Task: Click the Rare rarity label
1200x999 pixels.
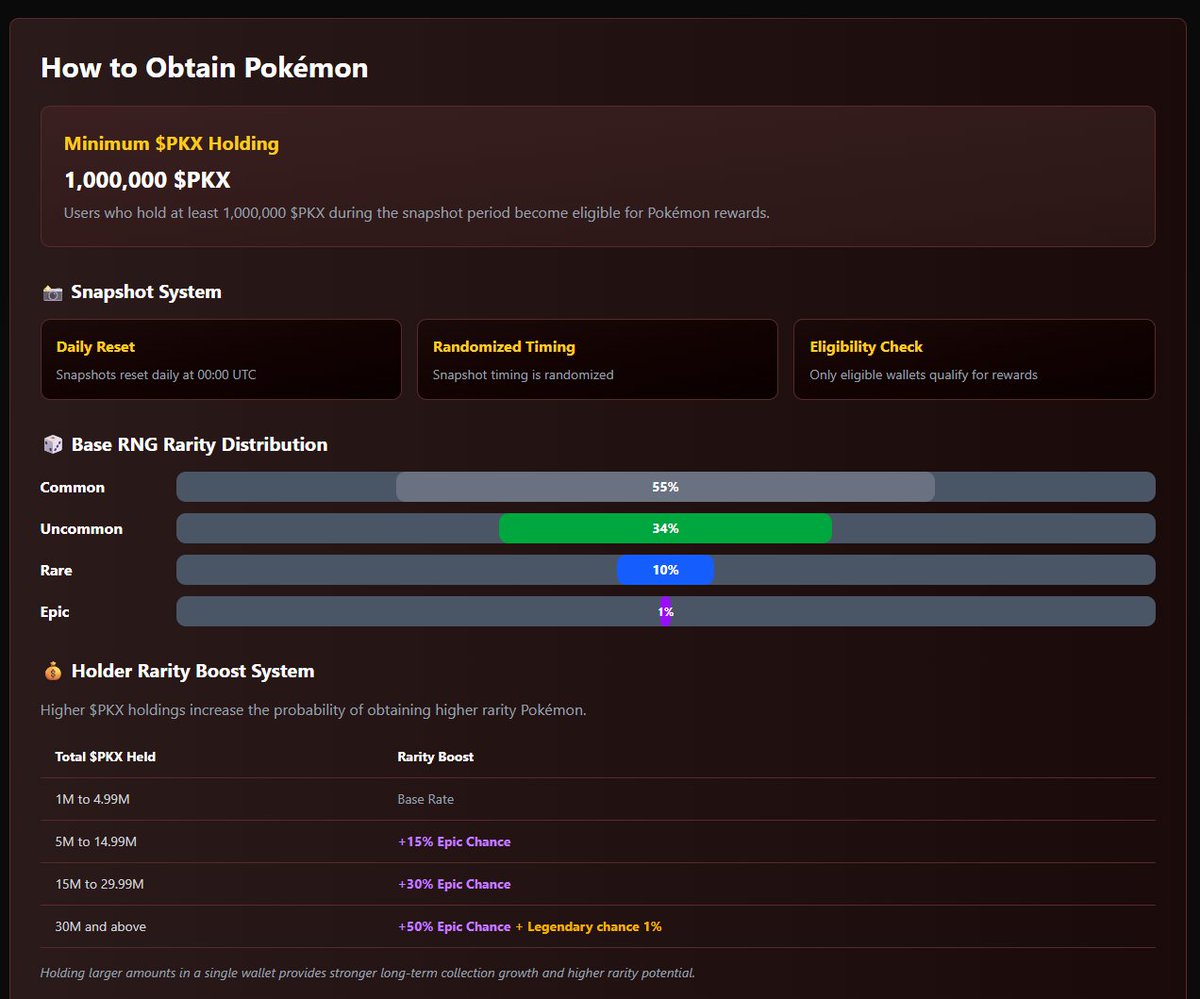Action: point(56,570)
